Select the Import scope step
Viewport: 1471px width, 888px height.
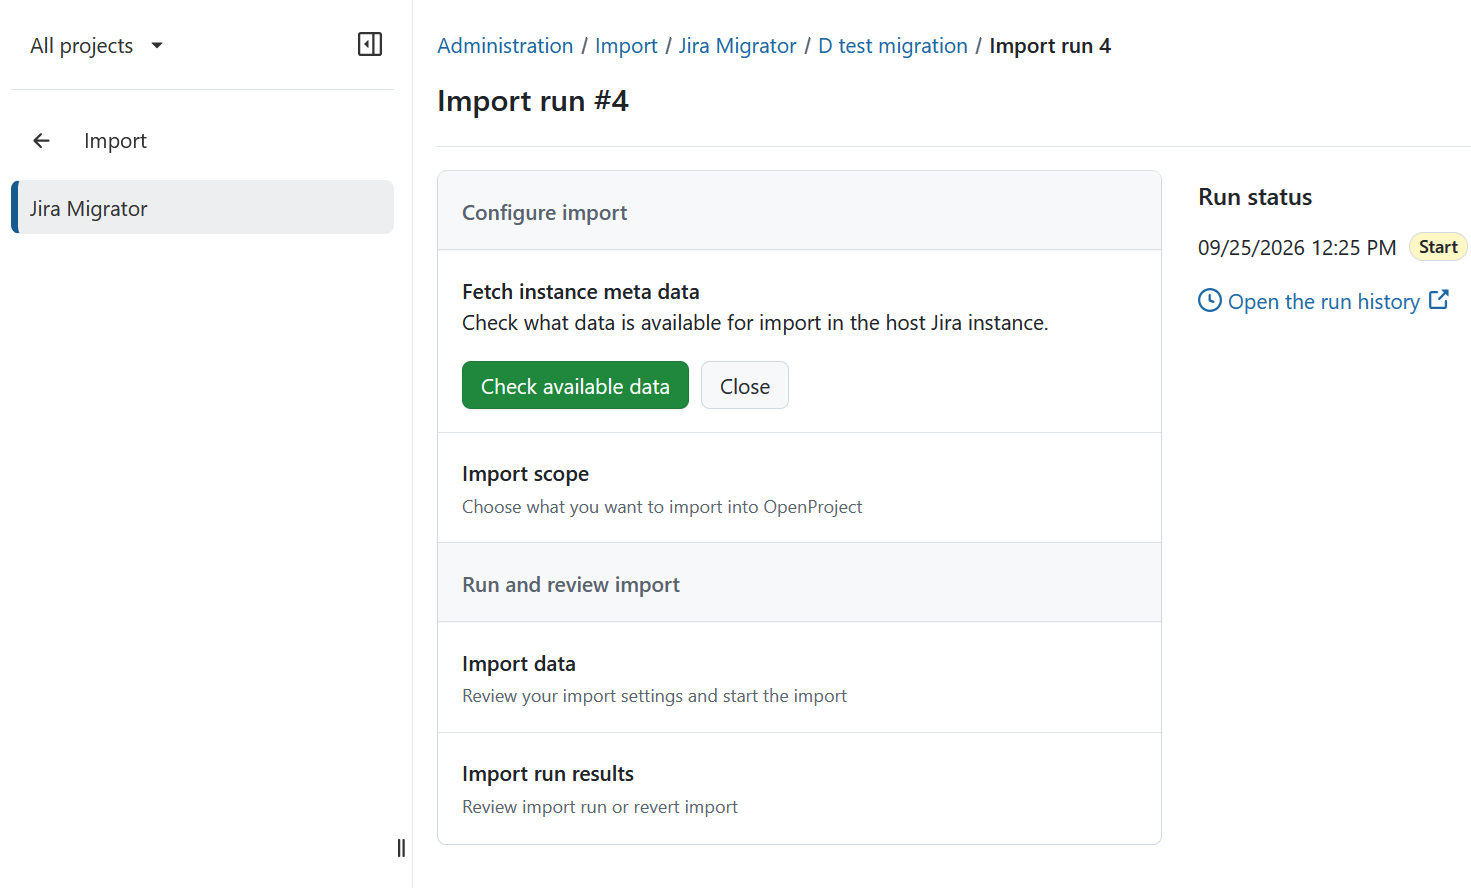pyautogui.click(x=799, y=488)
